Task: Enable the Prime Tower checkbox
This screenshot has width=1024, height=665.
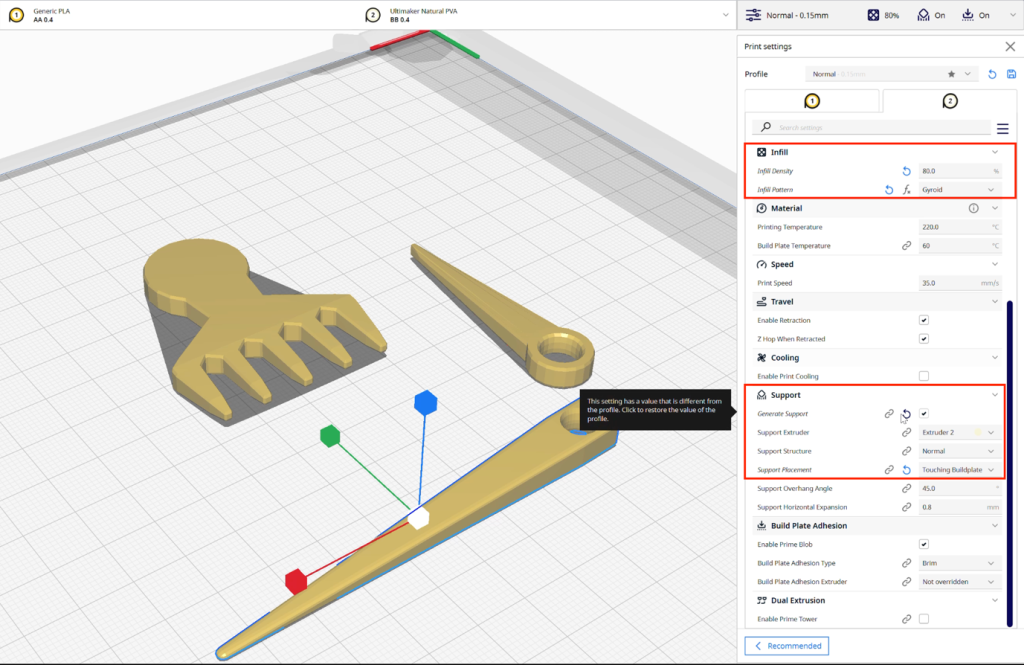Action: 923,619
